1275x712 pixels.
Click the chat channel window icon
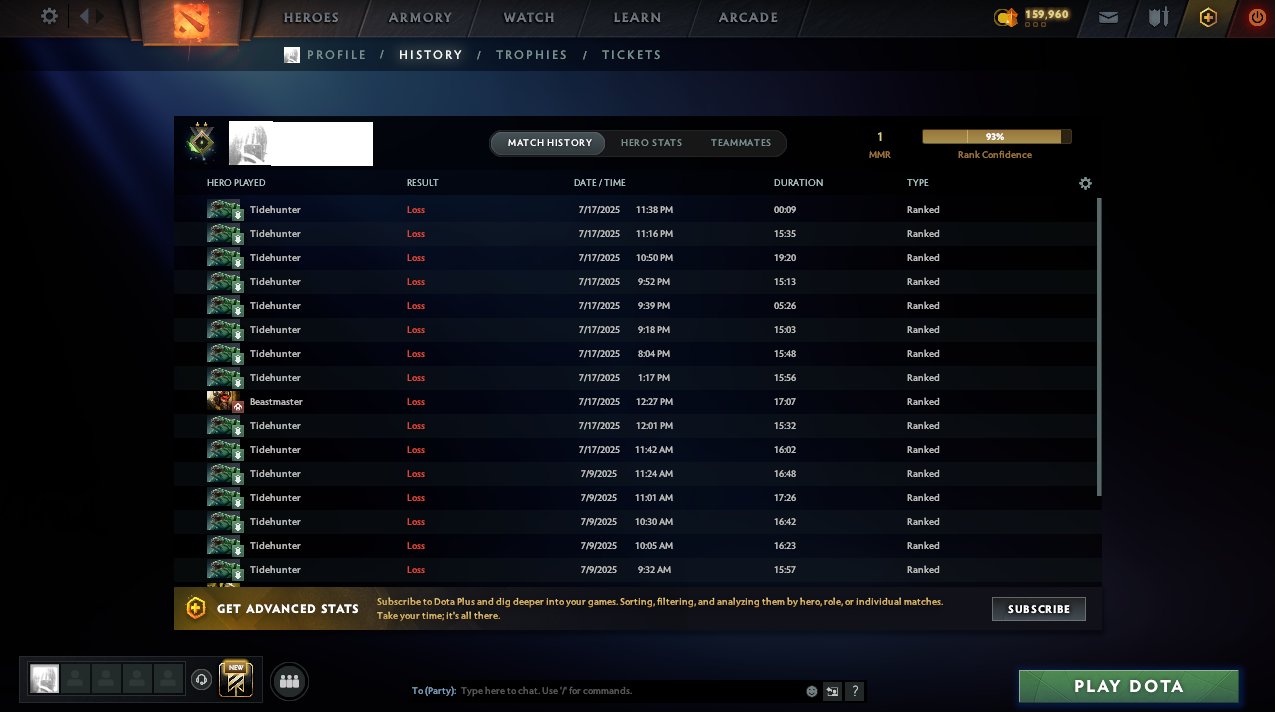click(x=832, y=691)
